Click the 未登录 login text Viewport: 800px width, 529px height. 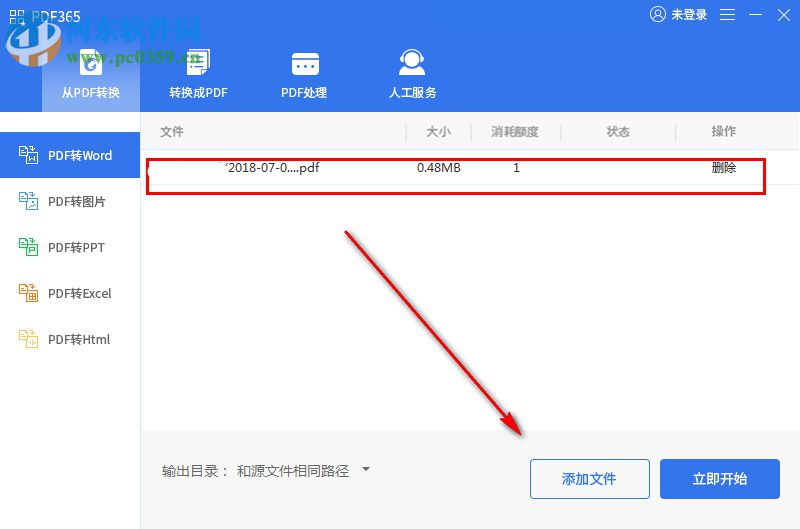pos(689,15)
